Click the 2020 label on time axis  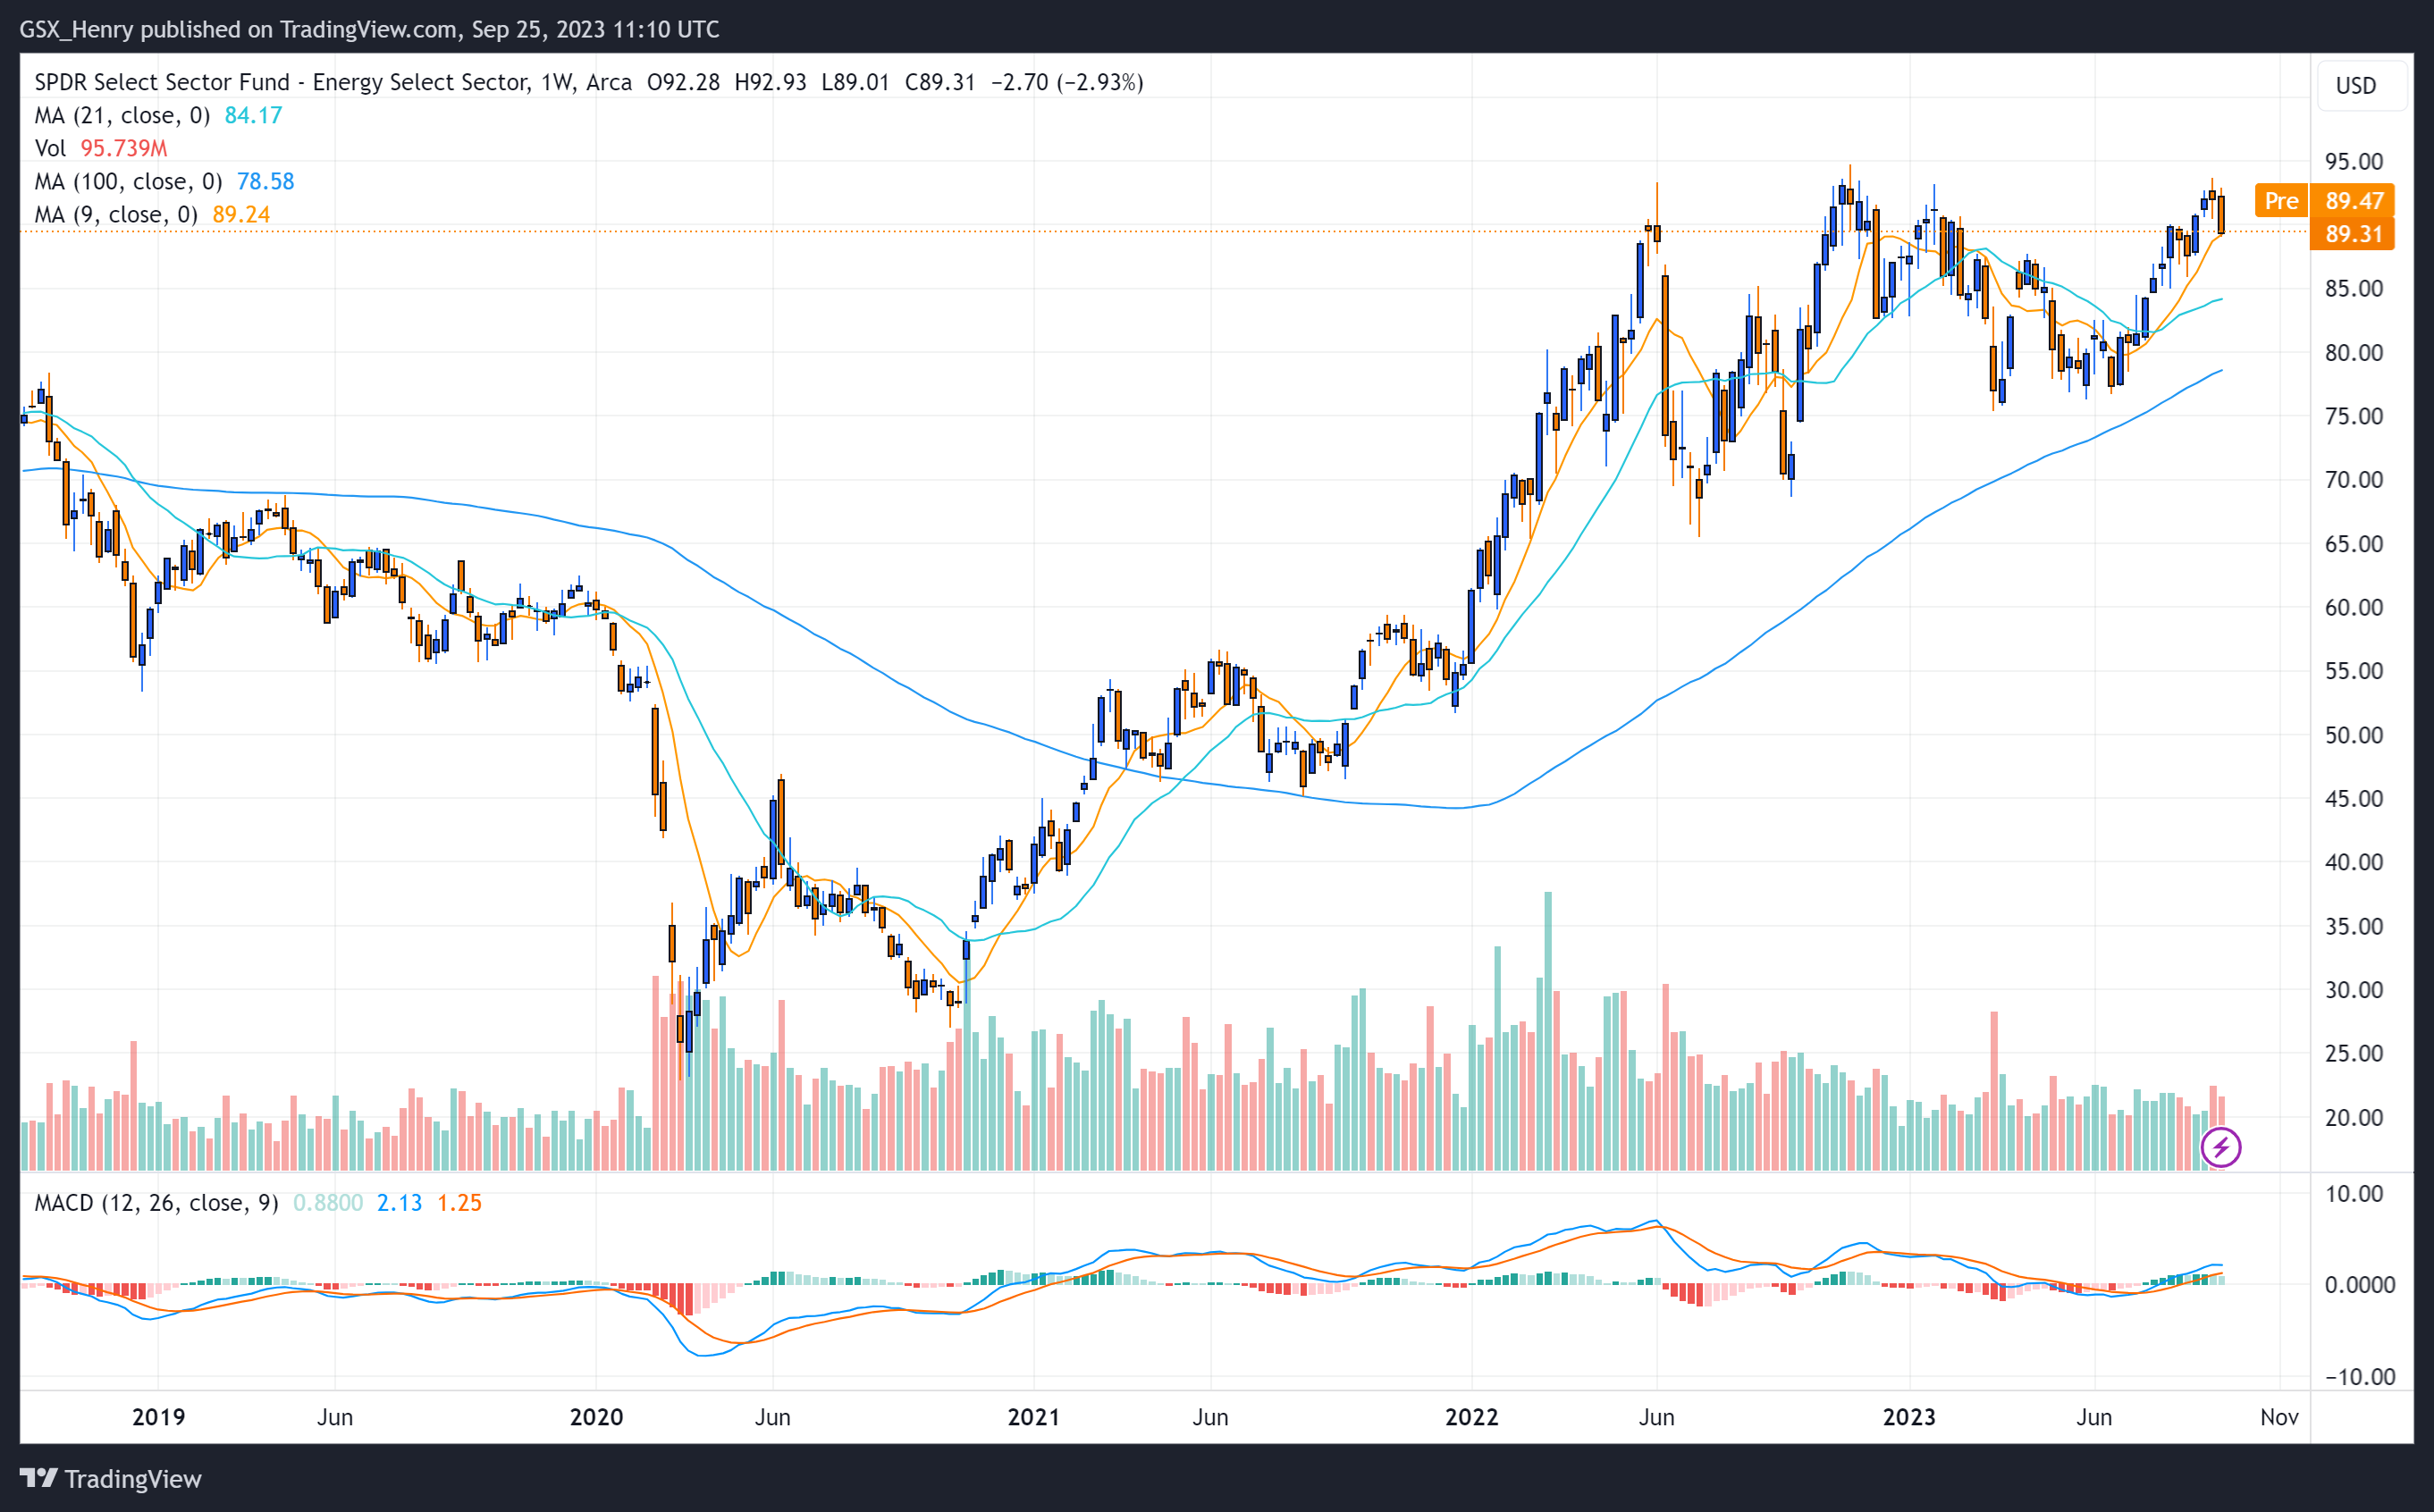point(596,1417)
